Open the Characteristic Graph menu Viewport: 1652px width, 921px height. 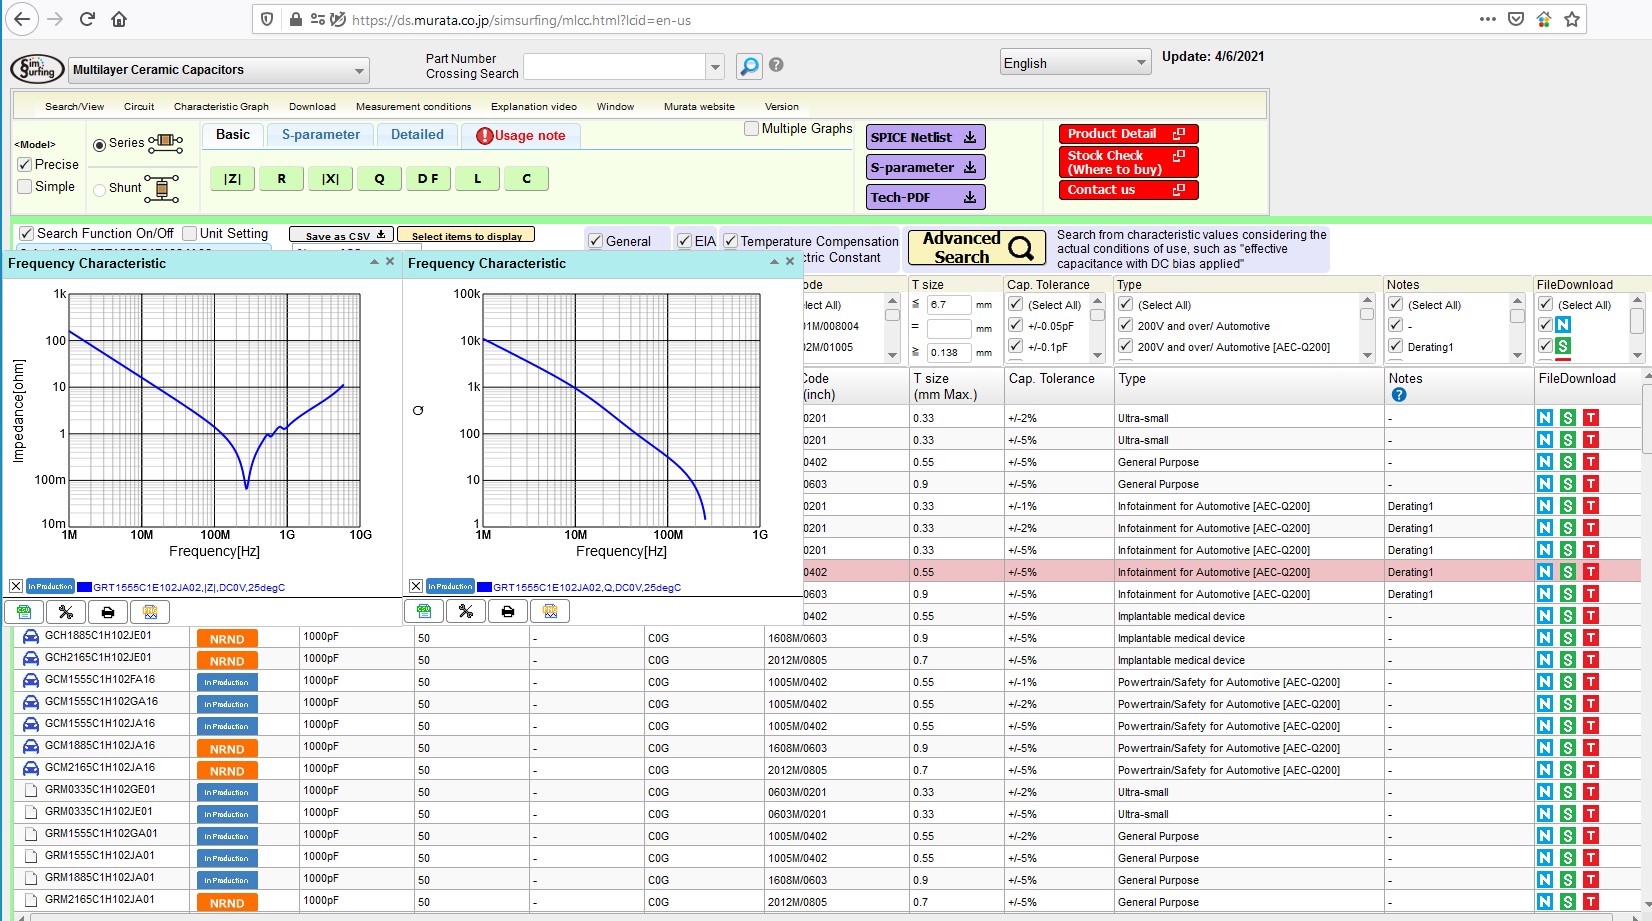[x=221, y=106]
